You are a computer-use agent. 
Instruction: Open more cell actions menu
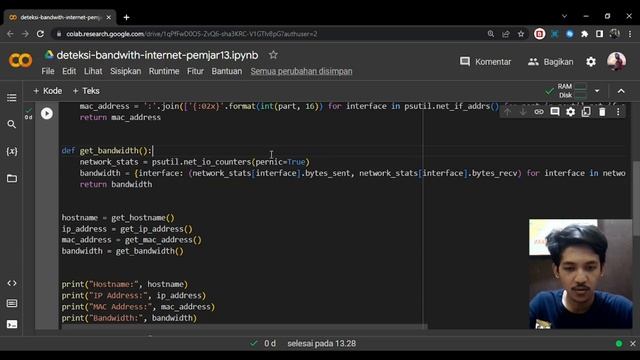click(x=618, y=111)
